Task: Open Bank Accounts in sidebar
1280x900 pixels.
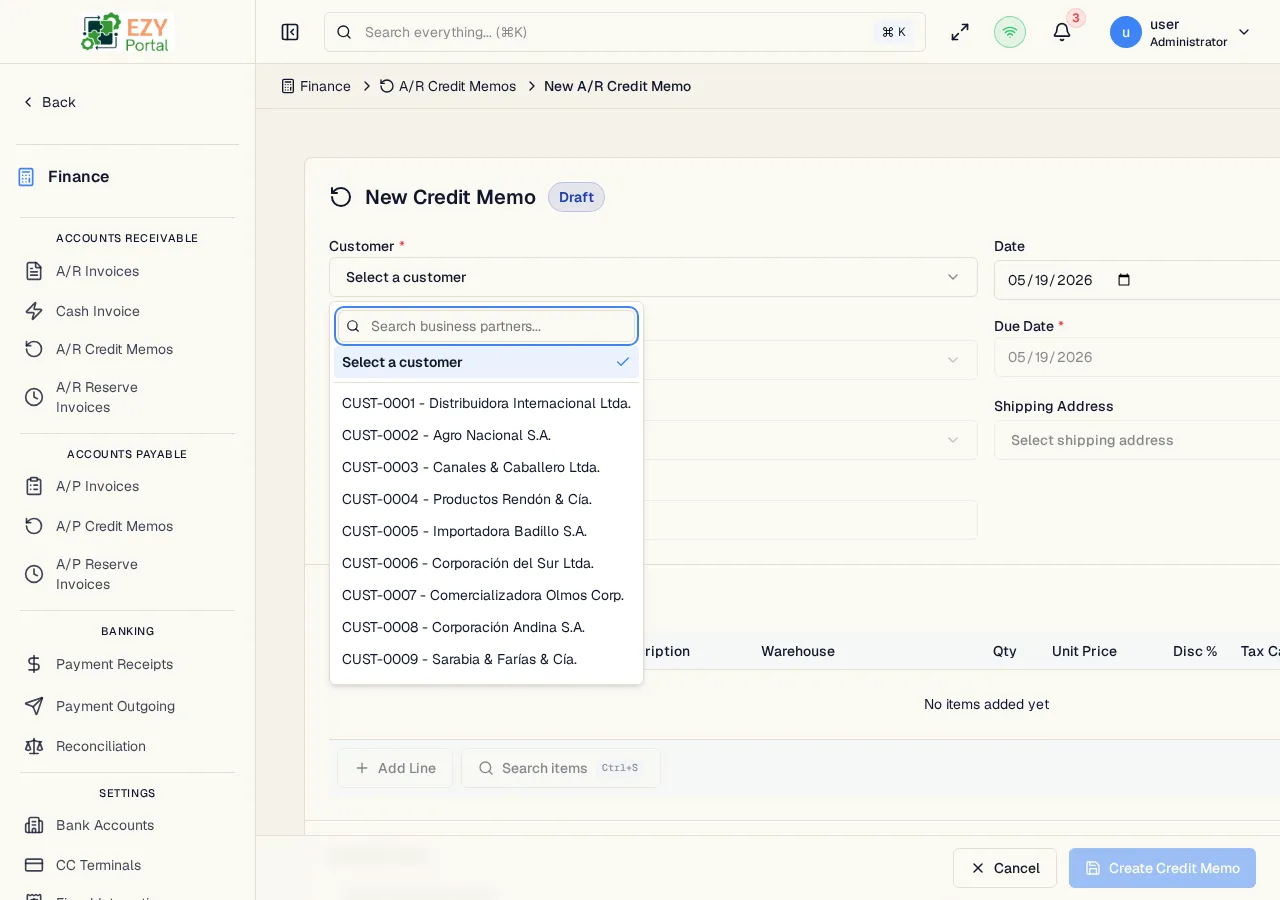Action: (x=105, y=825)
